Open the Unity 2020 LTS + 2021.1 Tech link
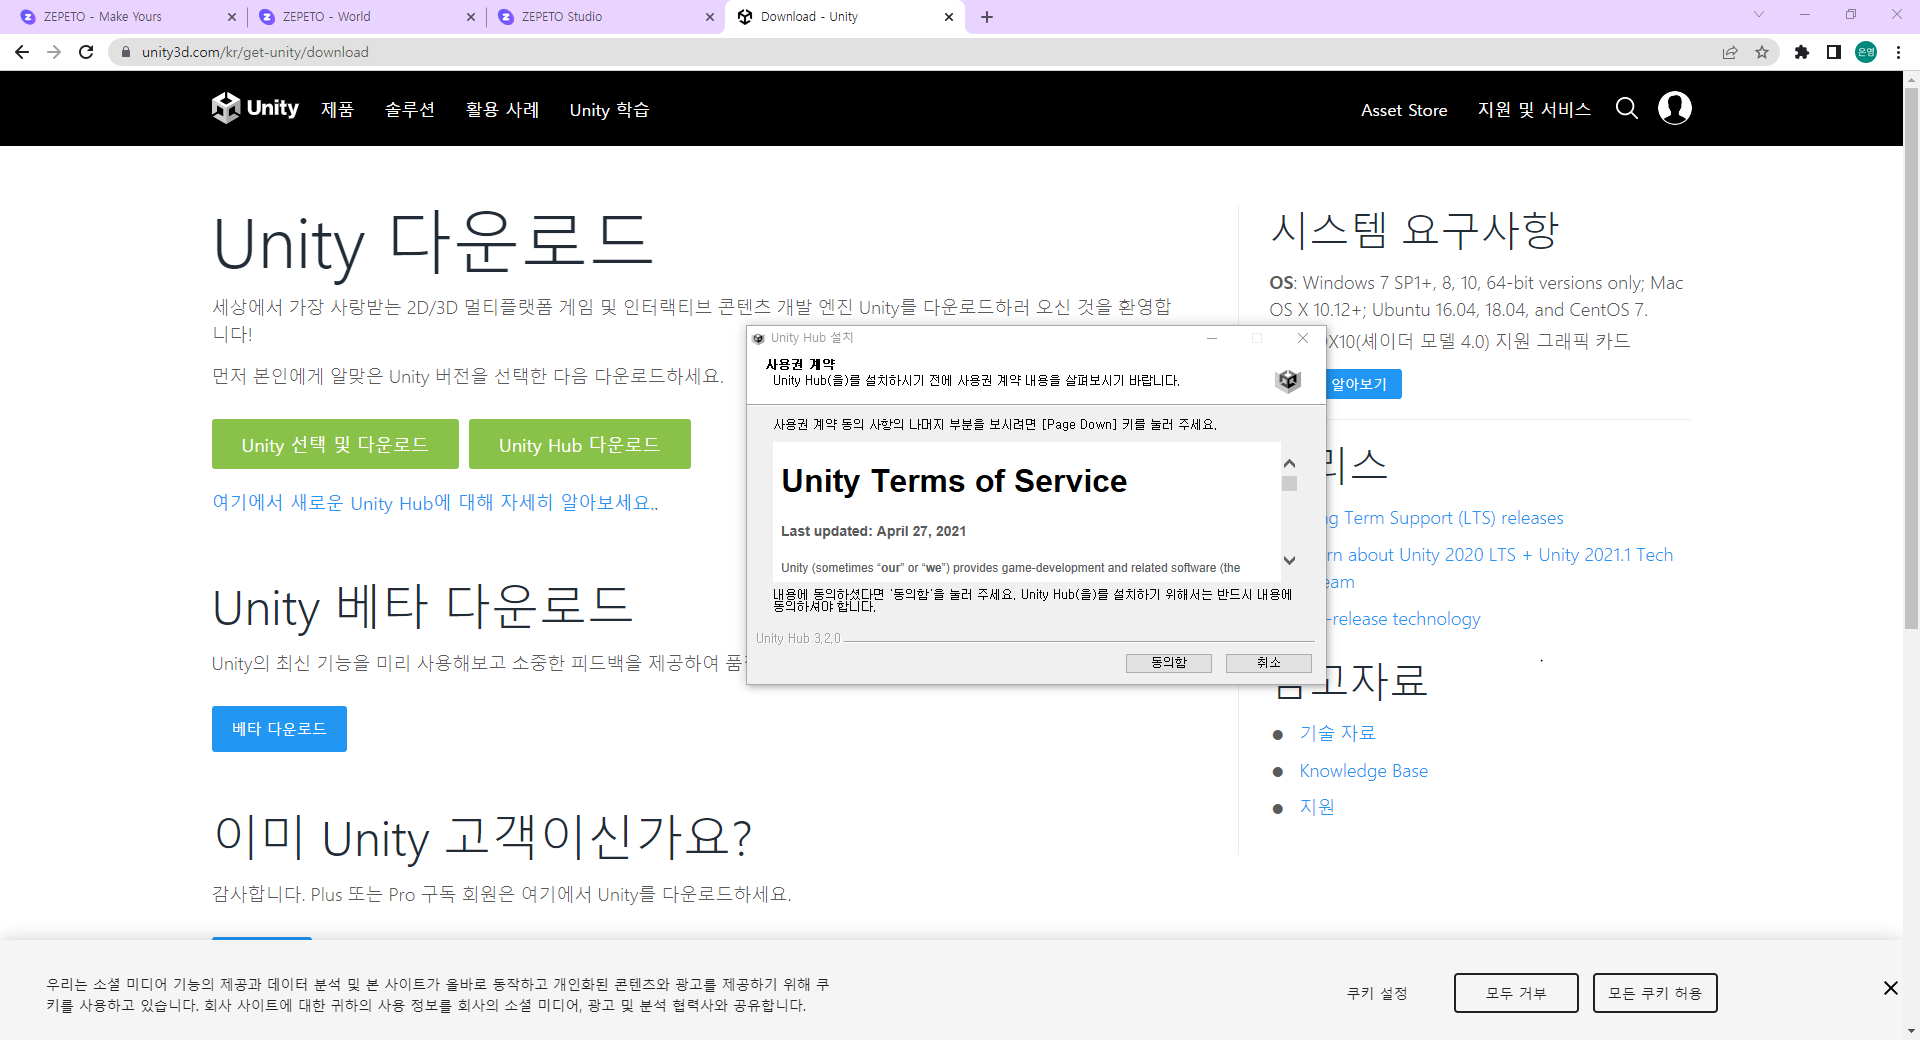The height and width of the screenshot is (1040, 1920). pyautogui.click(x=1500, y=555)
